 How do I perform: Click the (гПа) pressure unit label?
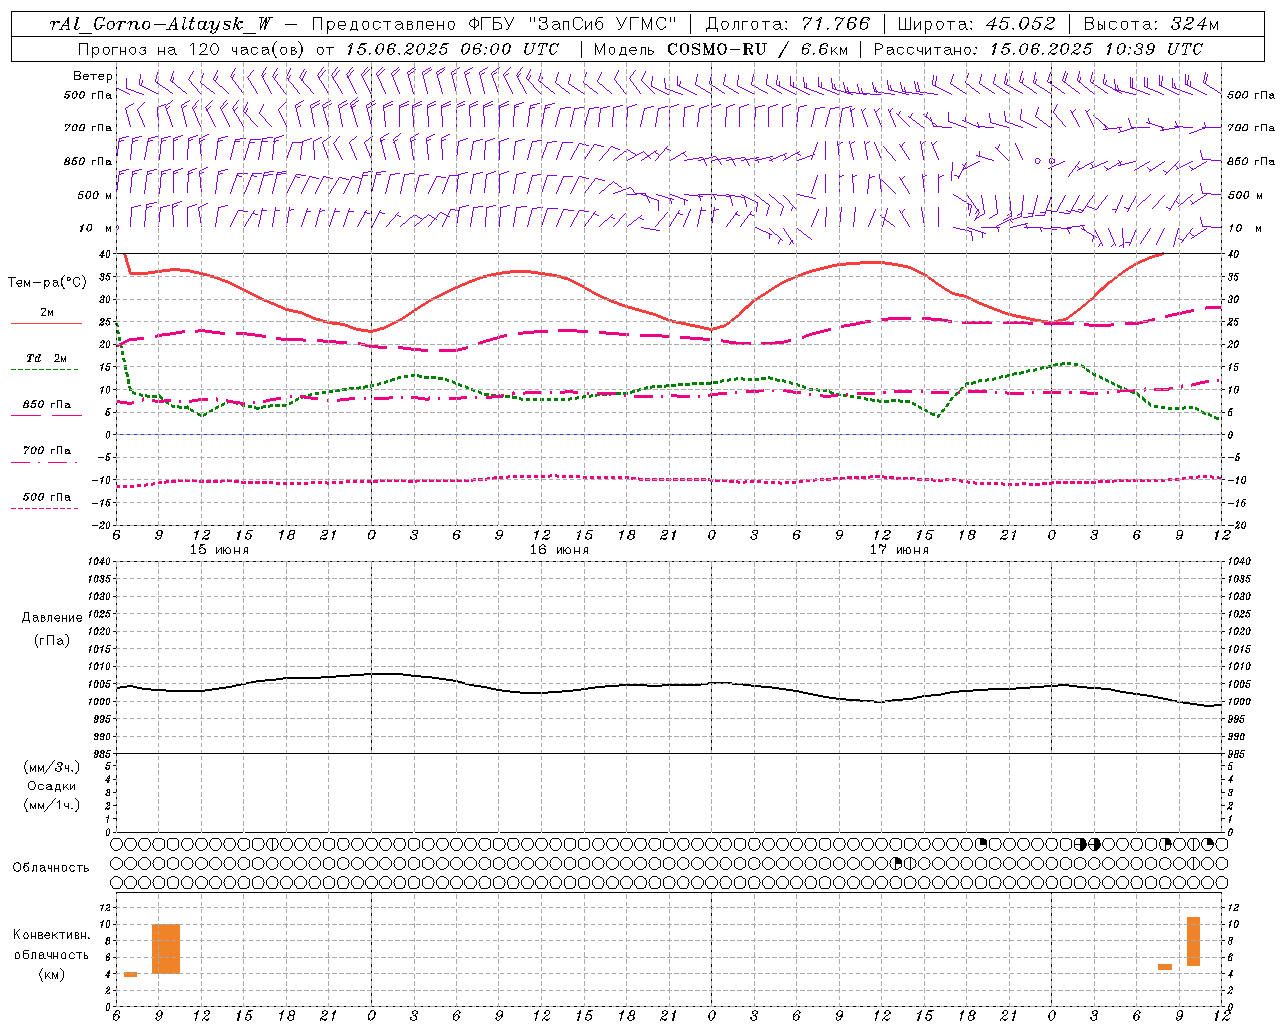pyautogui.click(x=52, y=640)
